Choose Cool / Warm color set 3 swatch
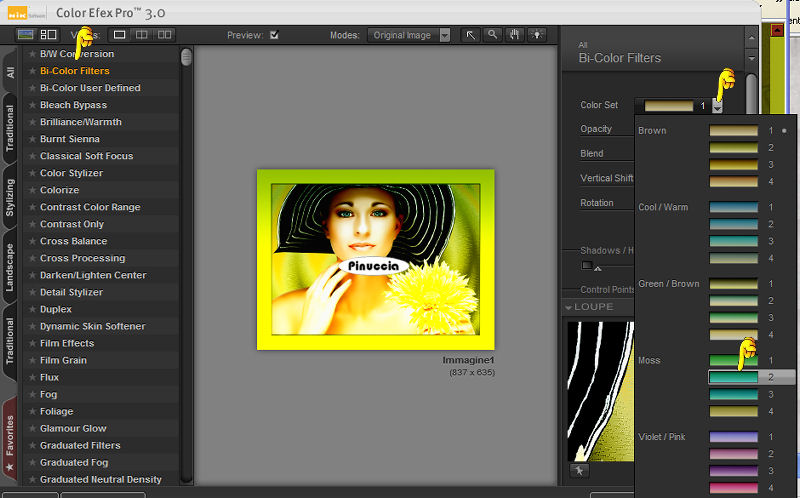Image resolution: width=800 pixels, height=498 pixels. coord(734,241)
